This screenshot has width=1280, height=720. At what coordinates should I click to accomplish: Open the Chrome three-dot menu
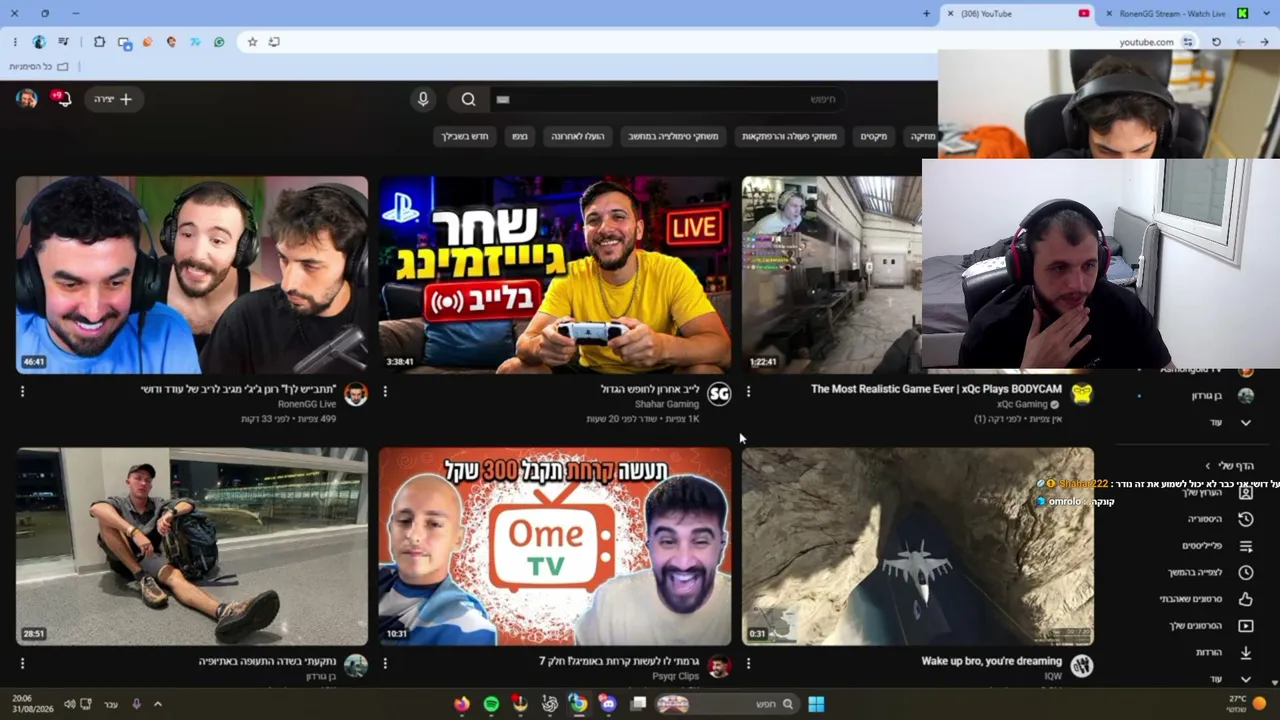(x=15, y=42)
